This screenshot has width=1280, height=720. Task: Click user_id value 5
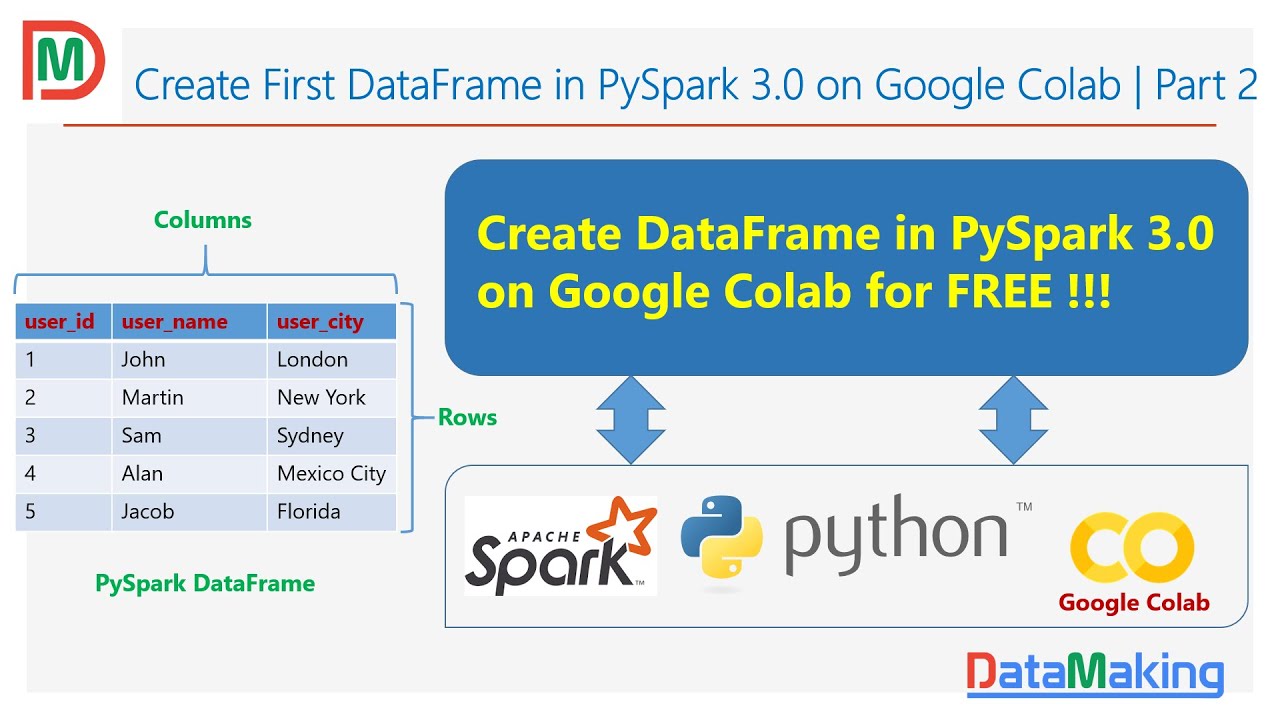coord(64,512)
